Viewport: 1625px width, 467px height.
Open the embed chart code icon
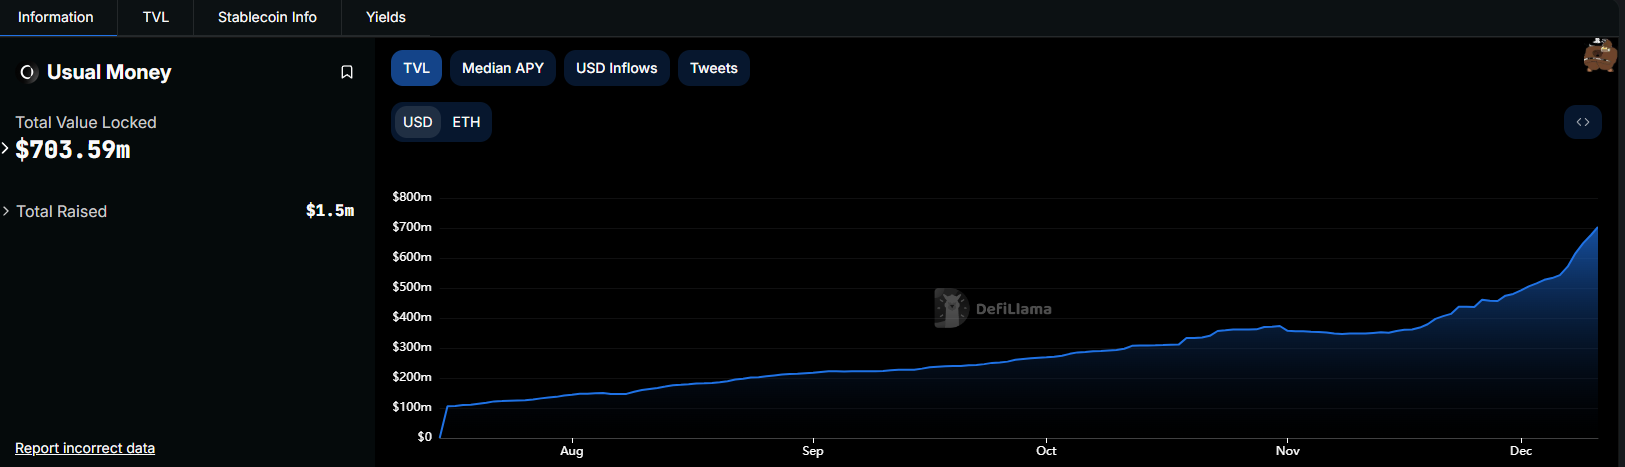[x=1583, y=122]
